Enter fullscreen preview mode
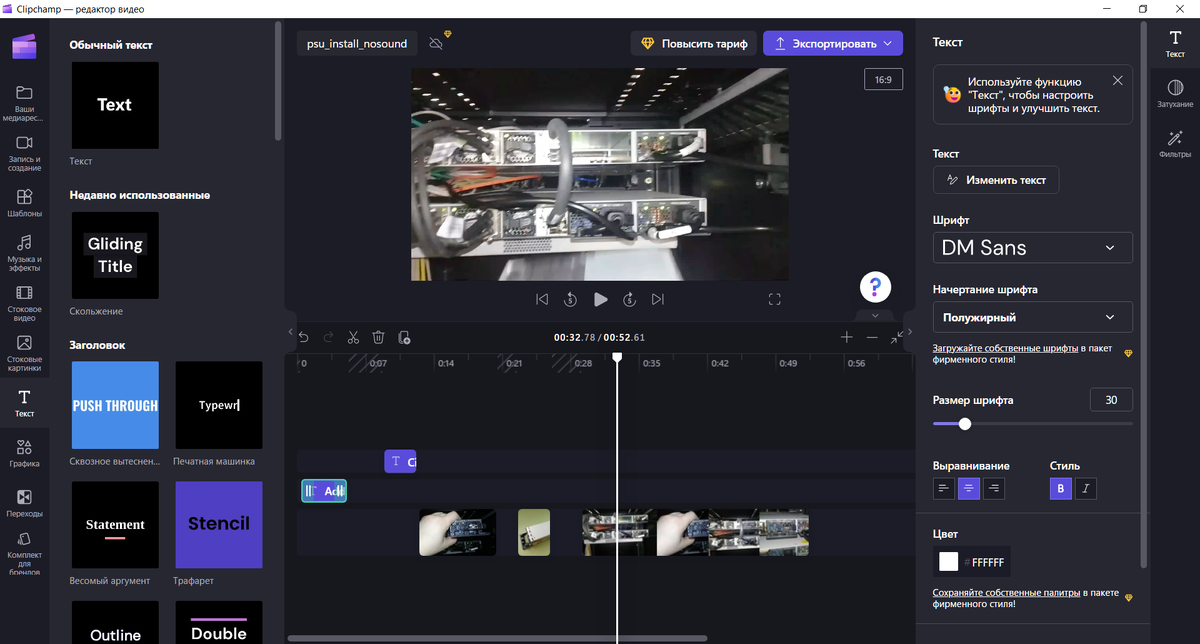The width and height of the screenshot is (1200, 644). click(x=774, y=299)
